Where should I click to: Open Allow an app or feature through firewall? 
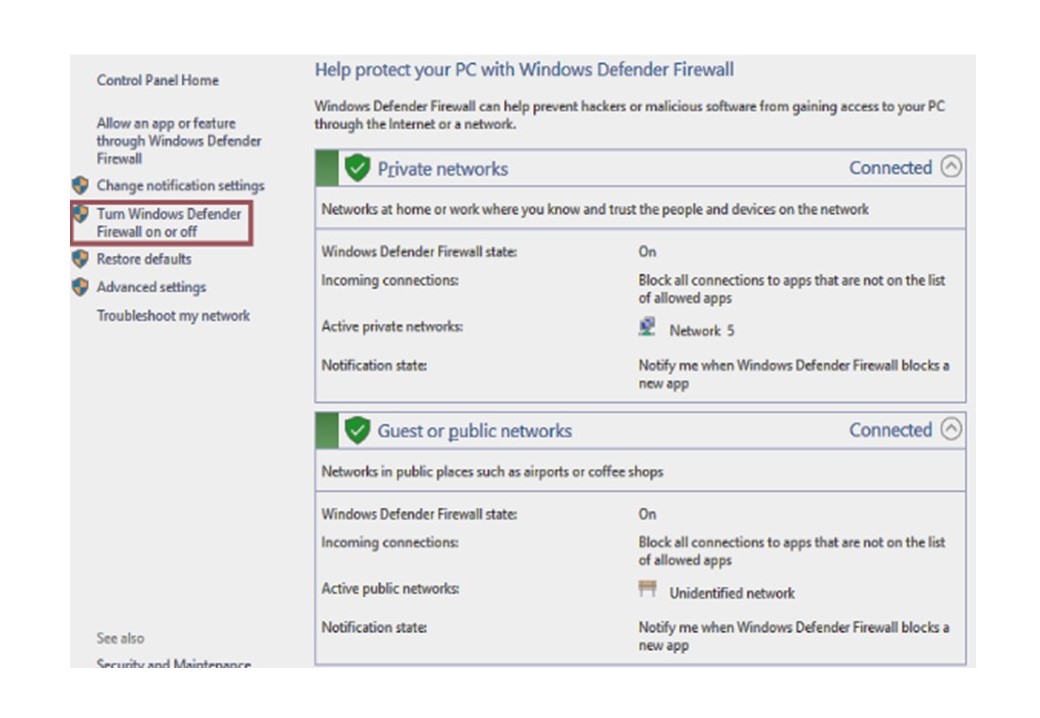coord(179,141)
